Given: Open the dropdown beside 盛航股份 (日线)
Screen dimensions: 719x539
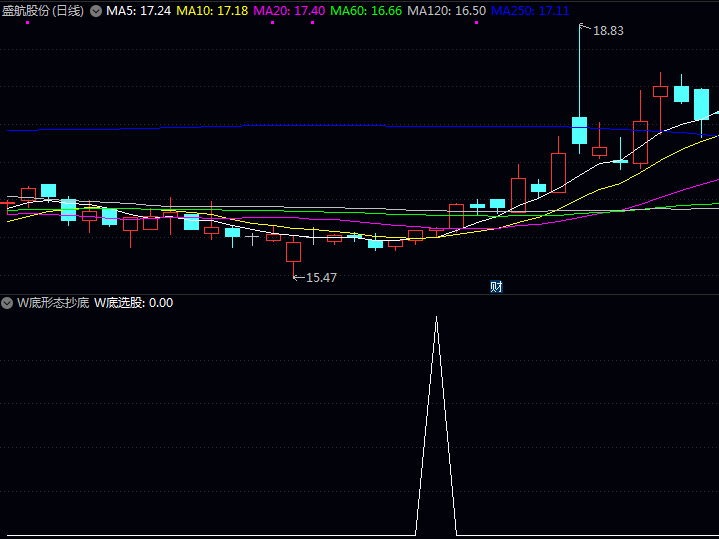Looking at the screenshot, I should point(95,10).
